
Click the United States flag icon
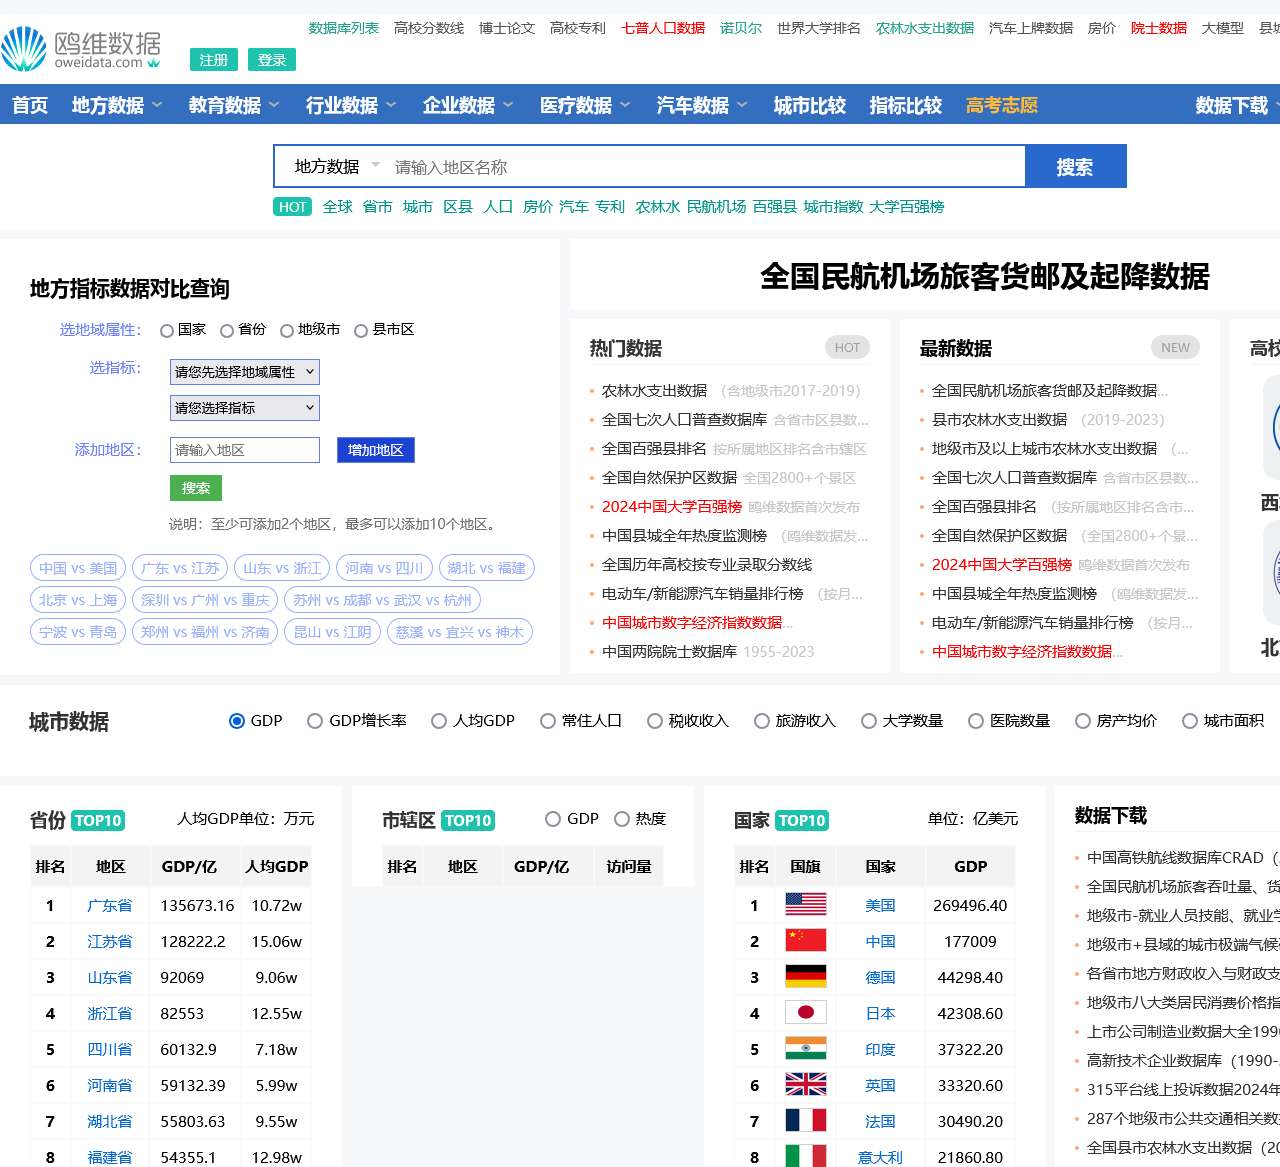coord(805,905)
